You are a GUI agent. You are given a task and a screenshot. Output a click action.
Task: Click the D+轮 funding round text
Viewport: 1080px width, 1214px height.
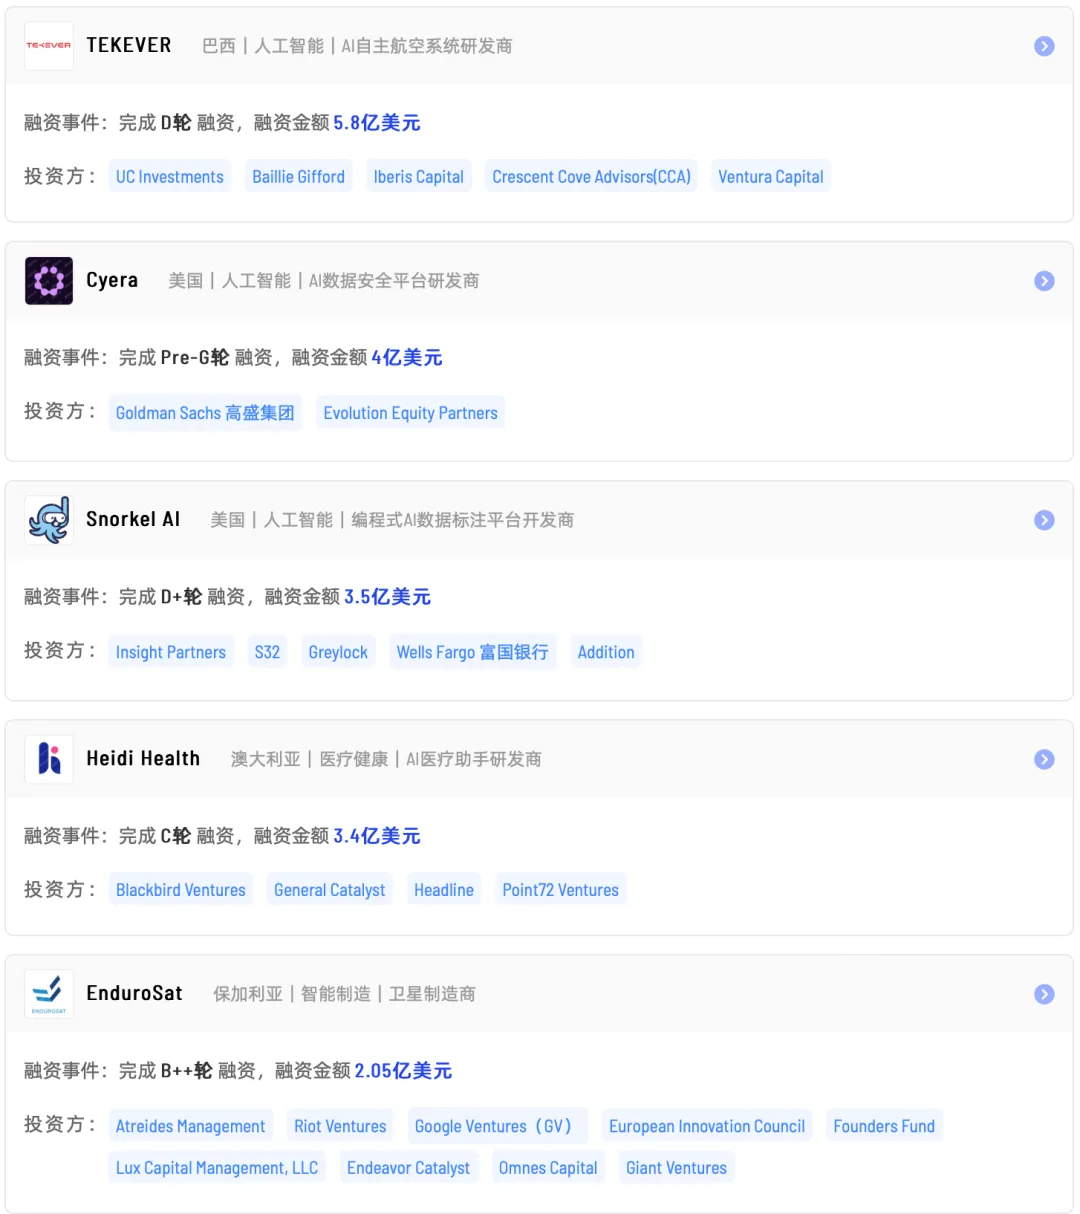point(182,597)
